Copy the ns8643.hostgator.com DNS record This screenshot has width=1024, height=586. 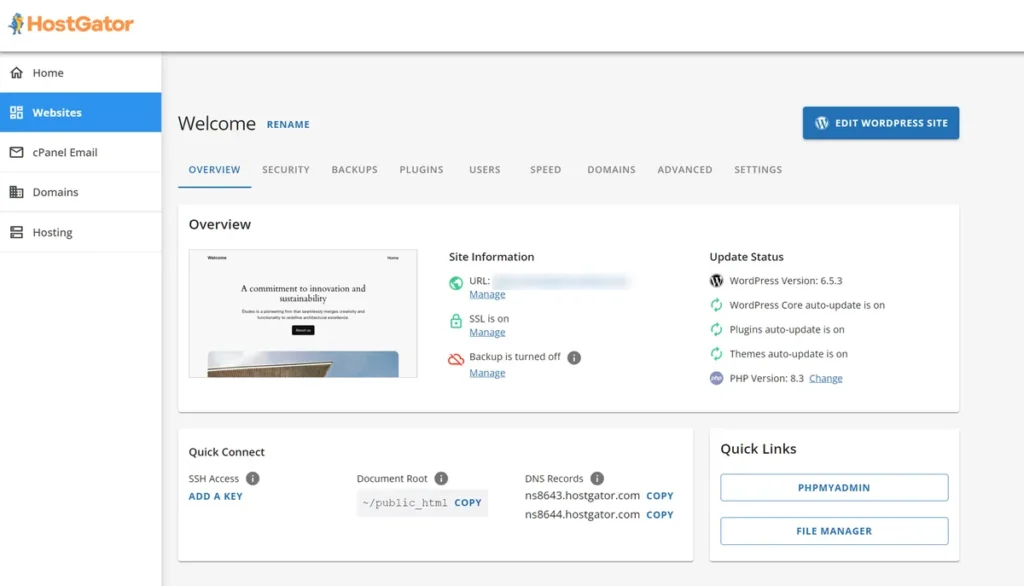[659, 496]
